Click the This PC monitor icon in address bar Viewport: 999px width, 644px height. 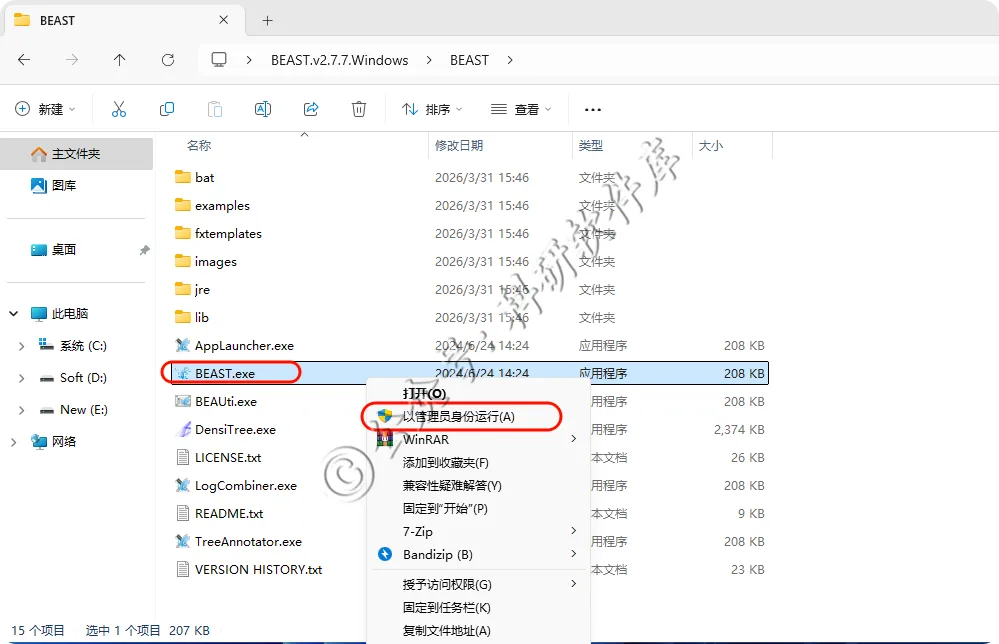point(219,60)
